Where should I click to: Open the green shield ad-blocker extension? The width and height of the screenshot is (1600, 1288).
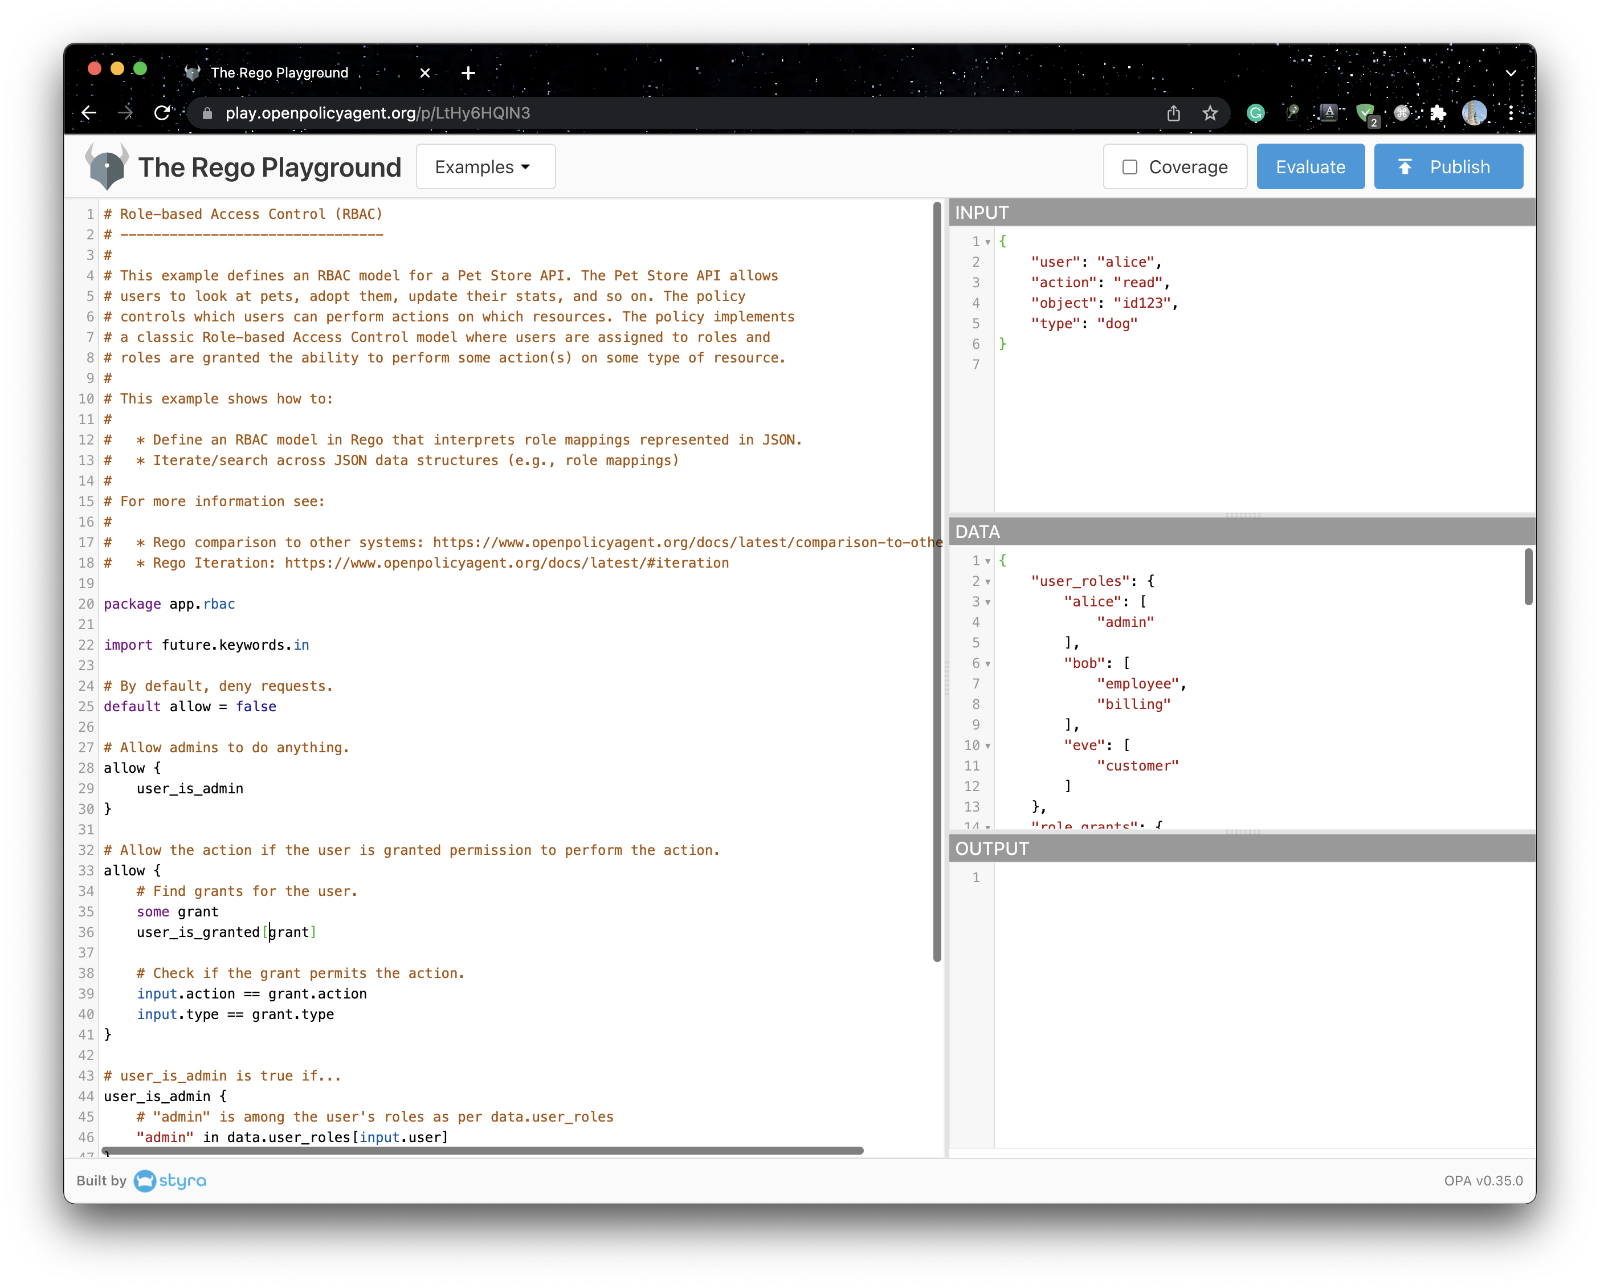point(1366,114)
